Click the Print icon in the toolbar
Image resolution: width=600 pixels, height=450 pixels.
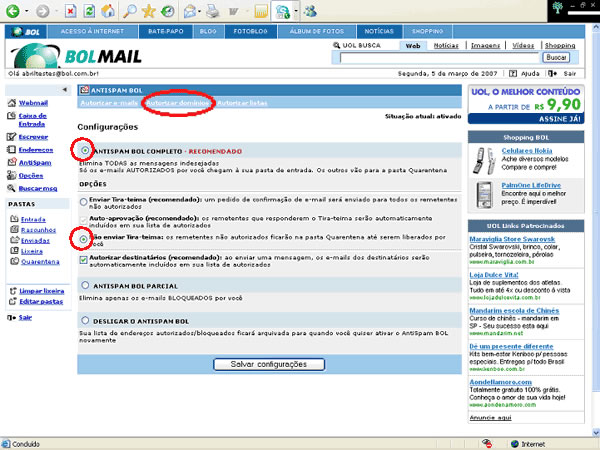pyautogui.click(x=209, y=12)
